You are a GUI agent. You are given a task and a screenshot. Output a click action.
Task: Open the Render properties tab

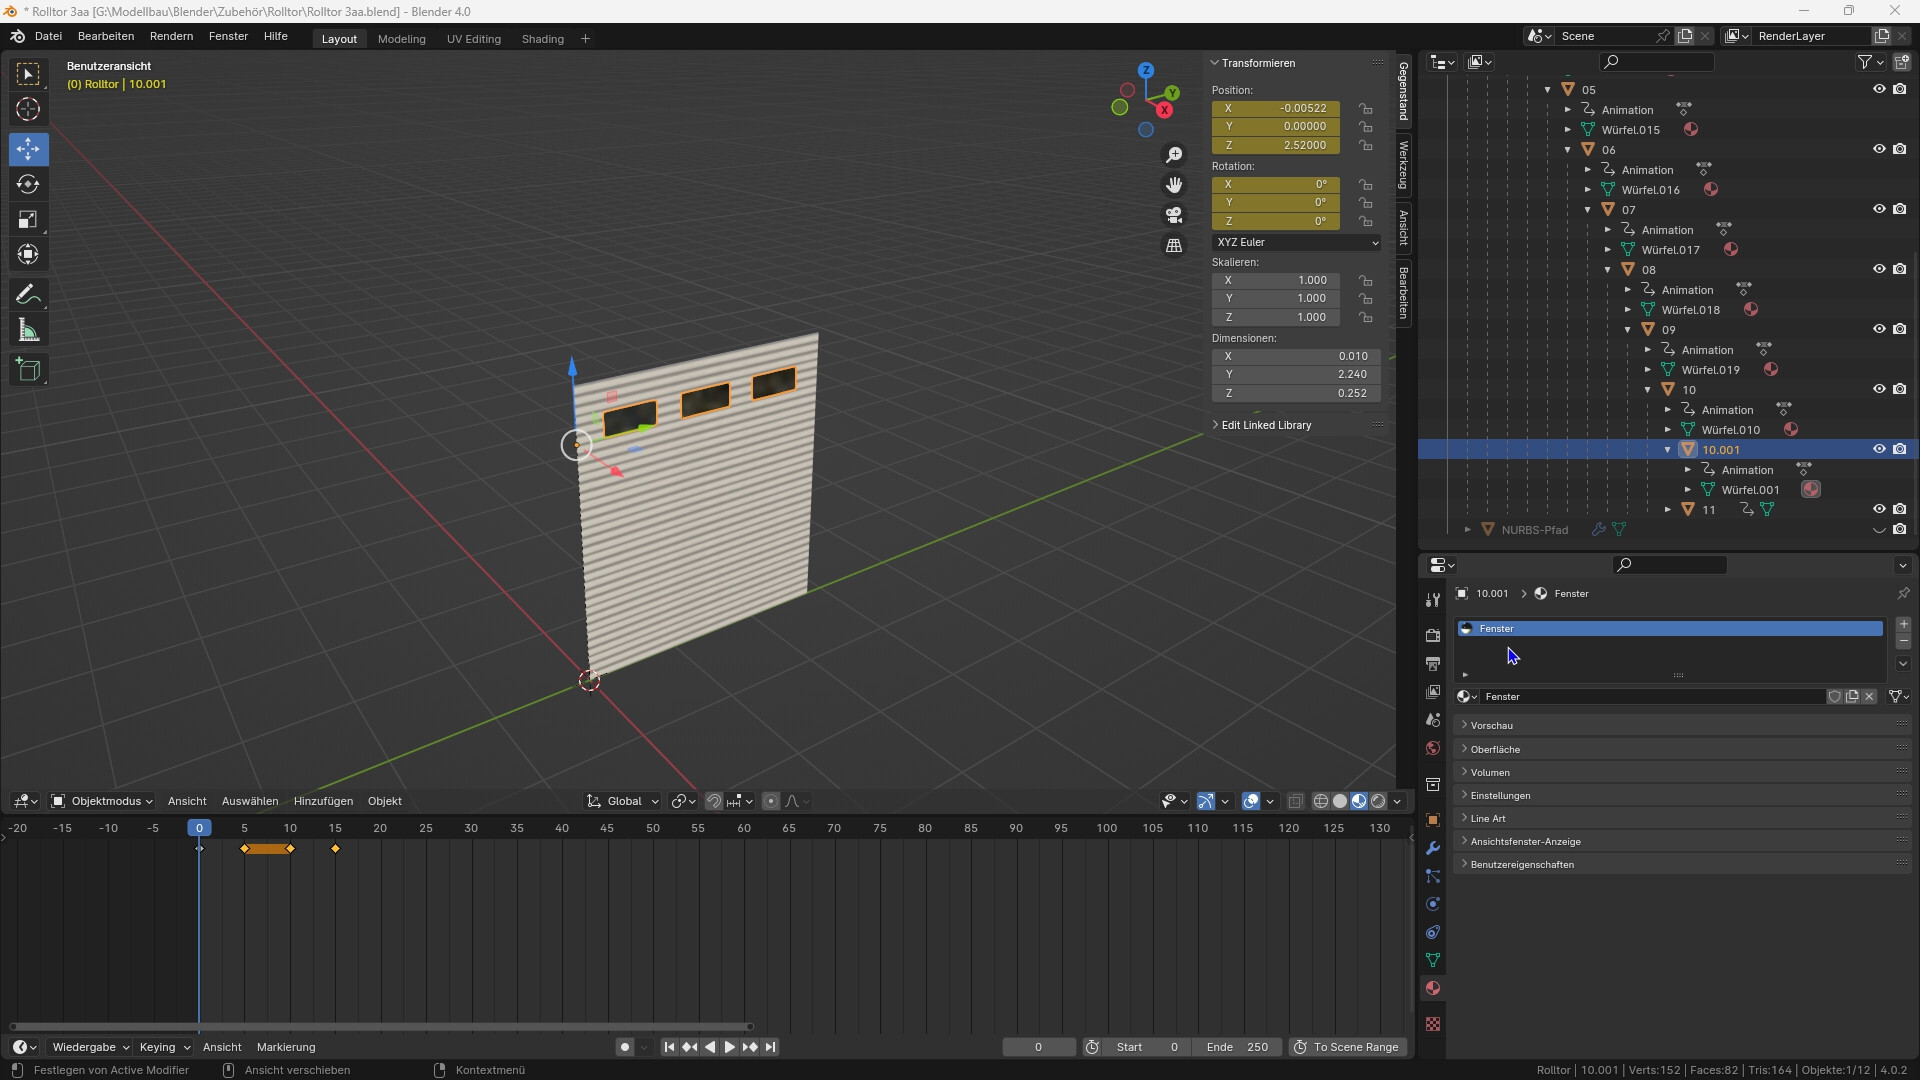click(x=1433, y=635)
